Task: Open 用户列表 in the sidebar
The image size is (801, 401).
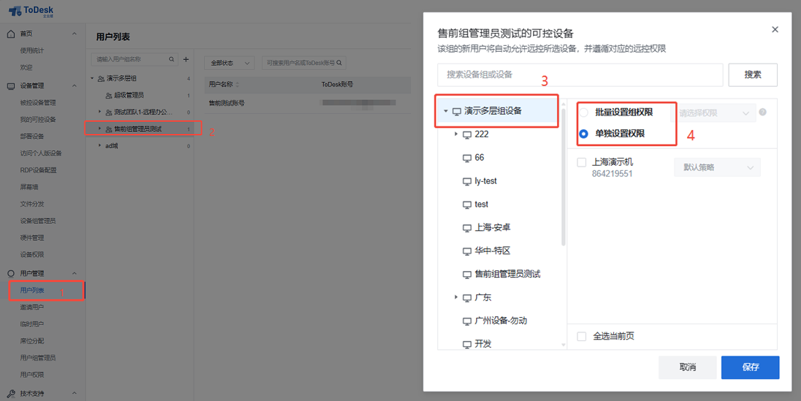Action: (32, 290)
